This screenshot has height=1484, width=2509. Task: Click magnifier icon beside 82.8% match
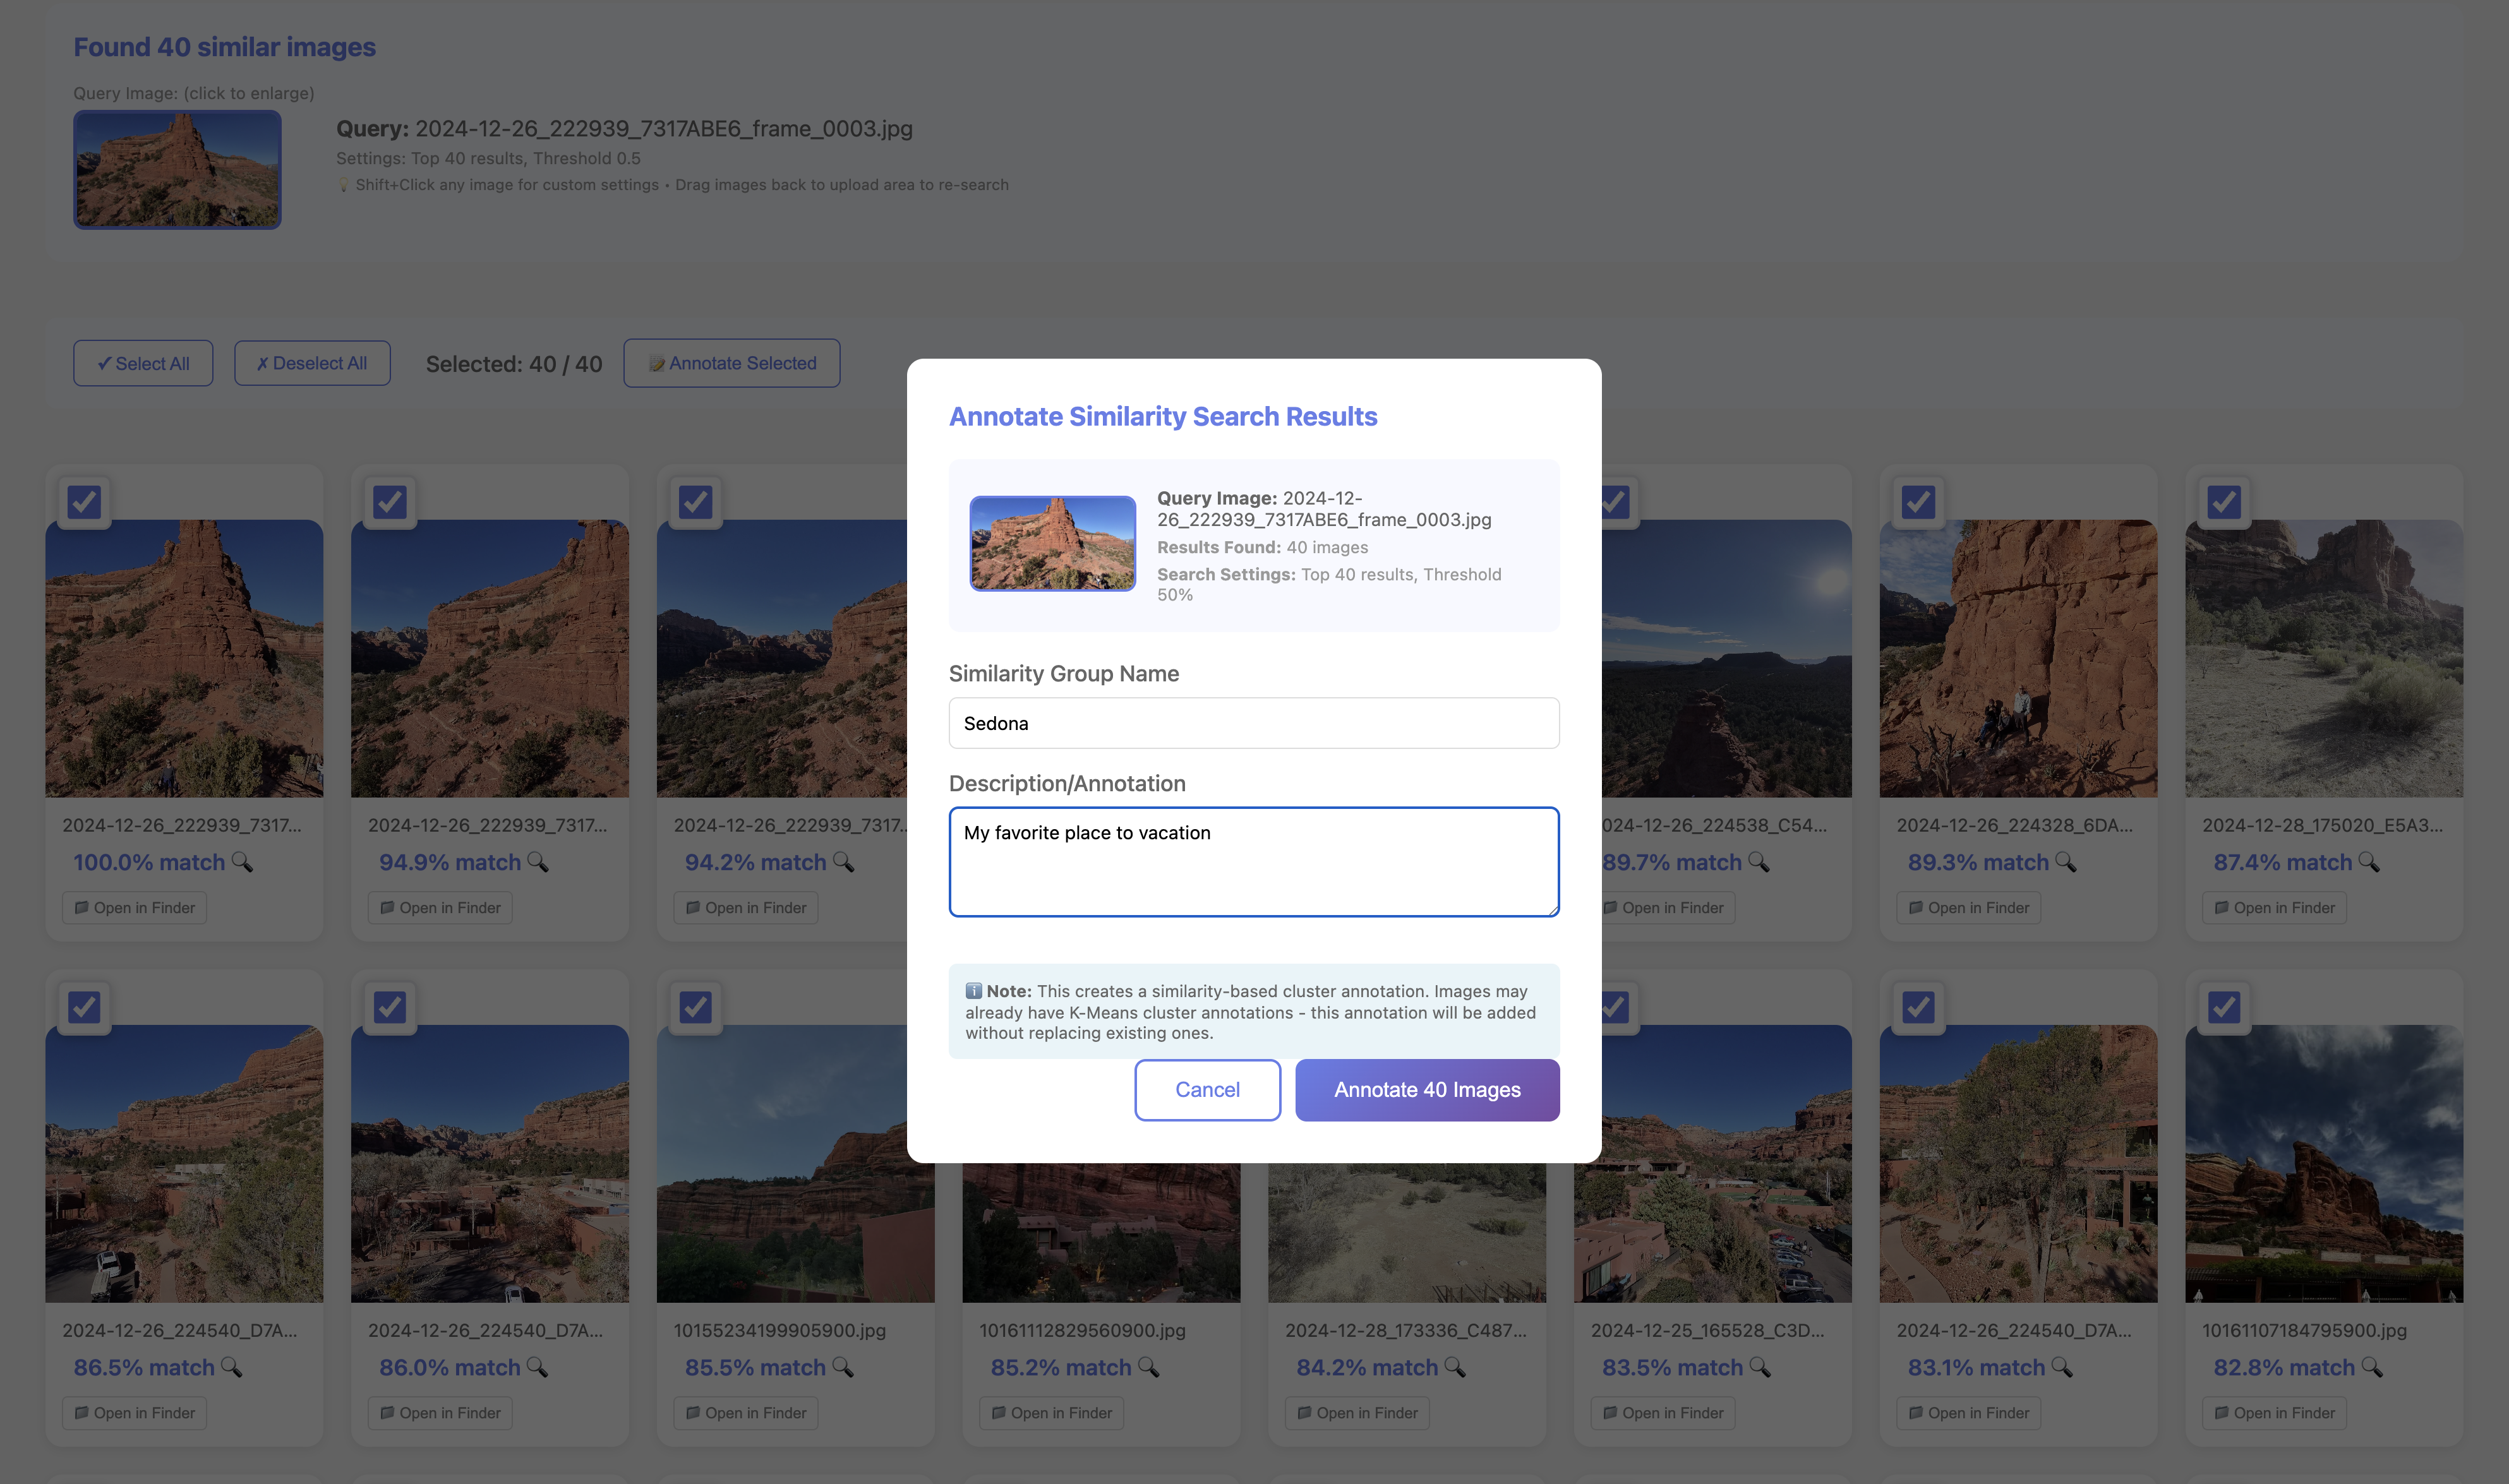coord(2372,1367)
